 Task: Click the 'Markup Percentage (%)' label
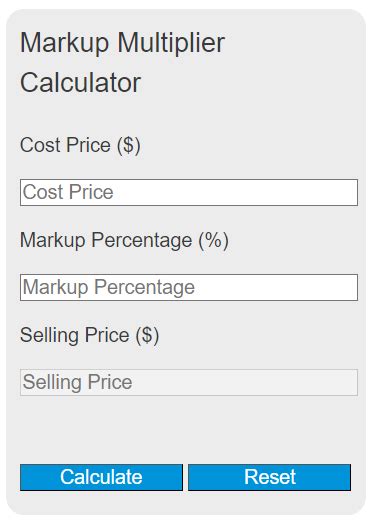124,240
